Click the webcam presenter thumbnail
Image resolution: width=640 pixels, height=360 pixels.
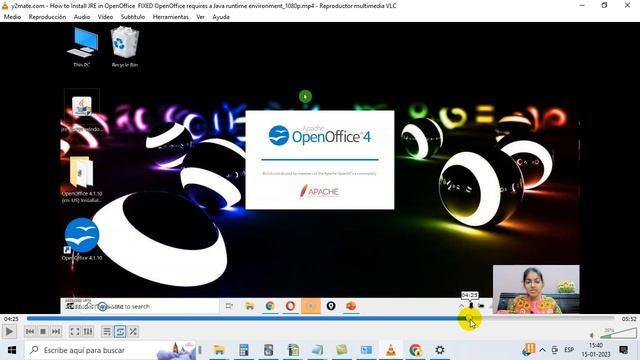536,289
